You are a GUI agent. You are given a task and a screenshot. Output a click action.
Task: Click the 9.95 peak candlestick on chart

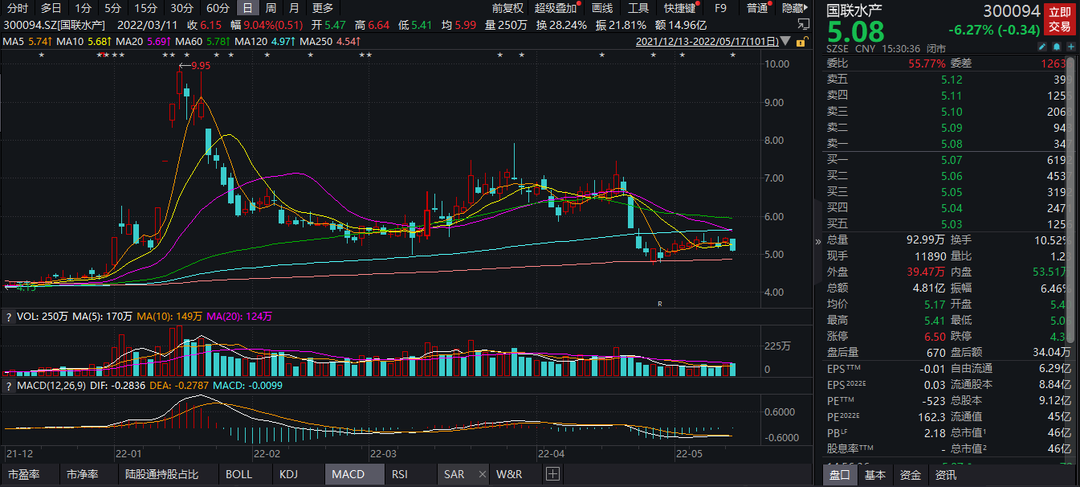(186, 91)
